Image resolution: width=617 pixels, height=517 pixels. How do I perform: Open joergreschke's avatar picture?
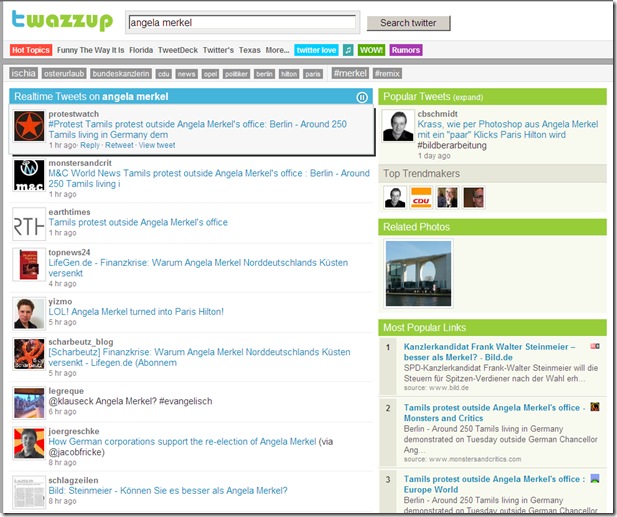(29, 443)
